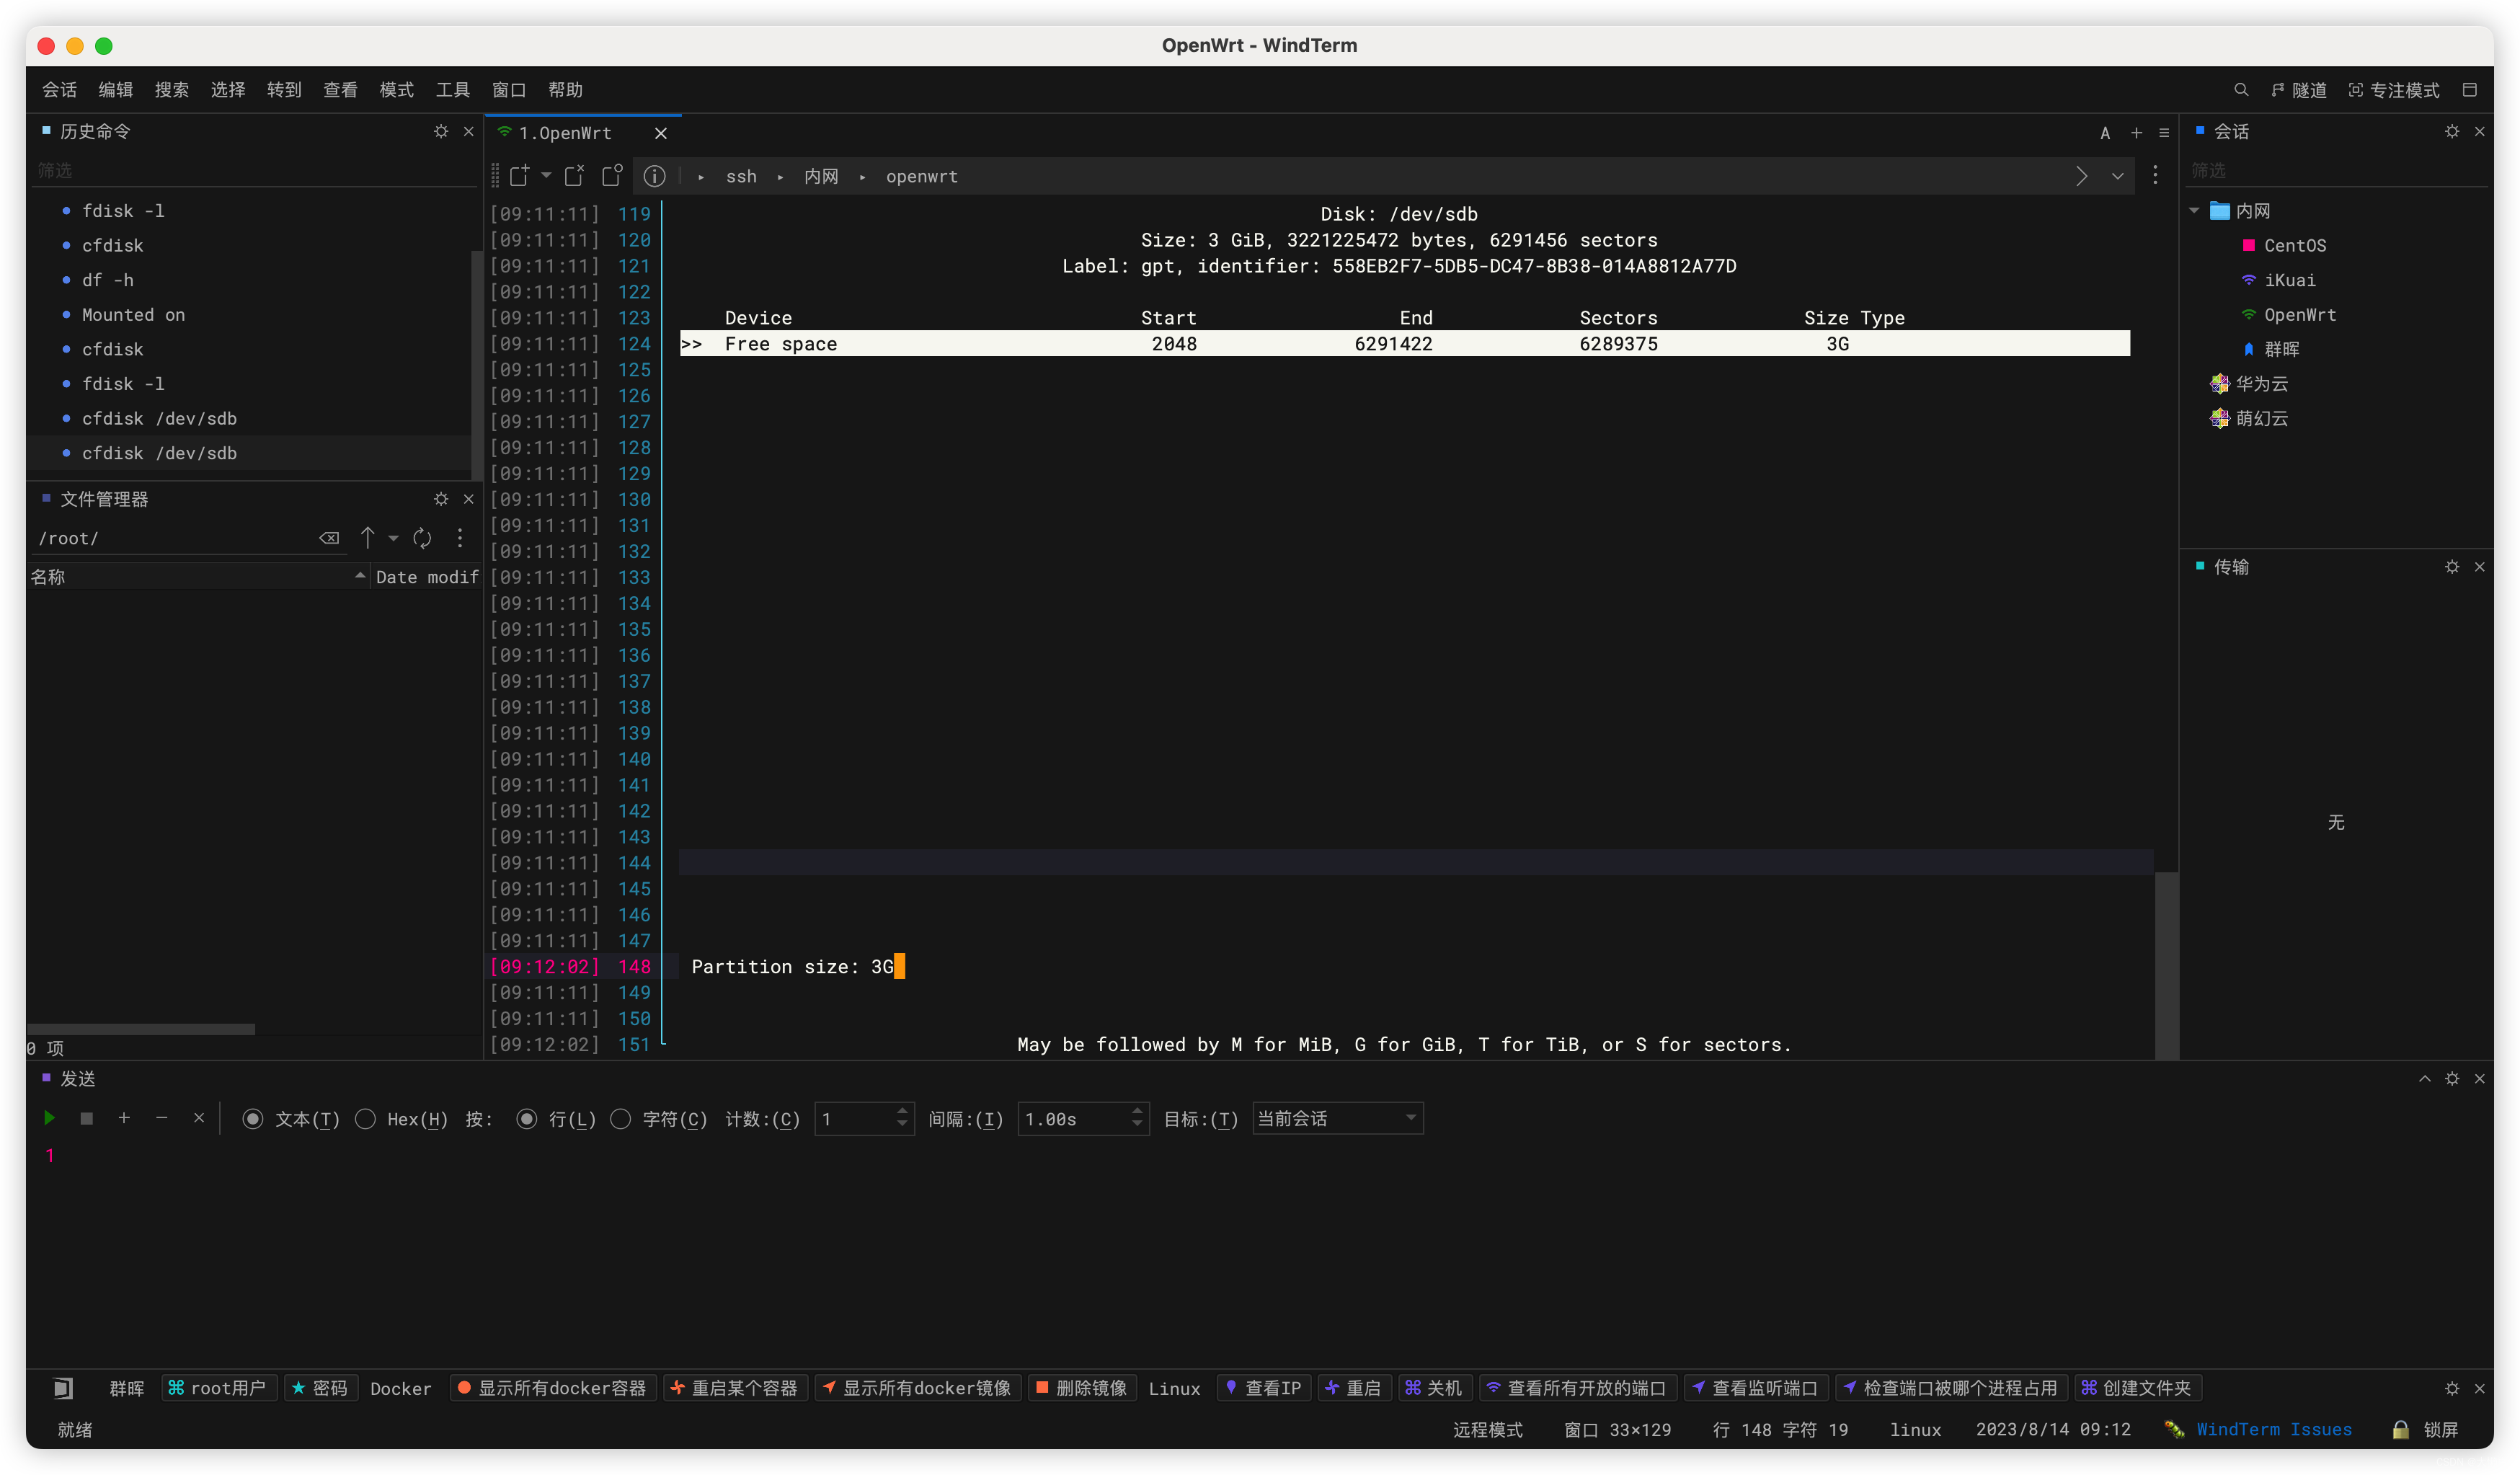The height and width of the screenshot is (1475, 2520).
Task: Select the 文本(T) radio button
Action: coord(253,1119)
